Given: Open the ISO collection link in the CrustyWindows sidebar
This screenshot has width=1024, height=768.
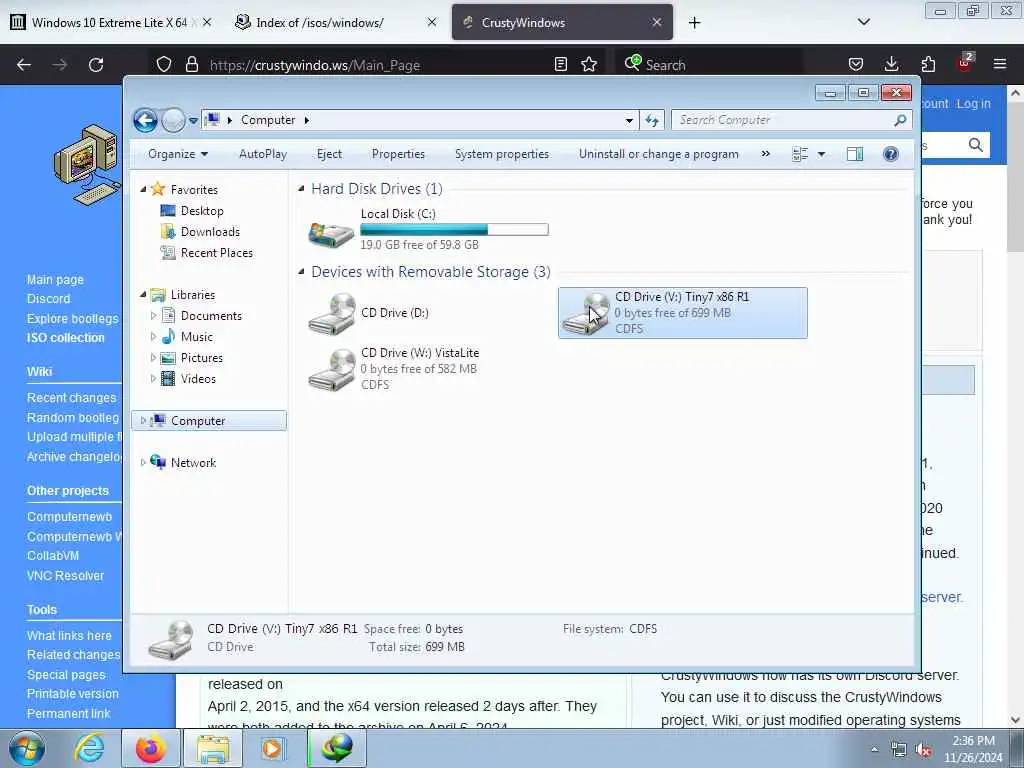Looking at the screenshot, I should 65,338.
